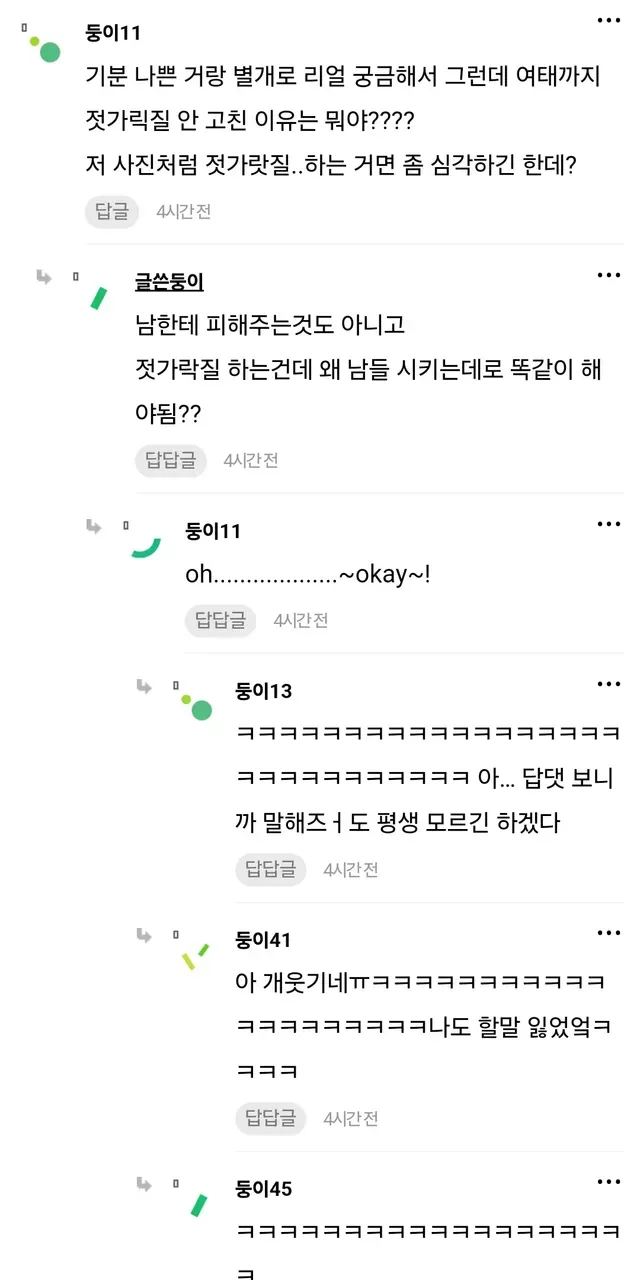Click the green arc avatar beside 둥이11's okay reply
This screenshot has height=1280, width=640.
pyautogui.click(x=146, y=547)
